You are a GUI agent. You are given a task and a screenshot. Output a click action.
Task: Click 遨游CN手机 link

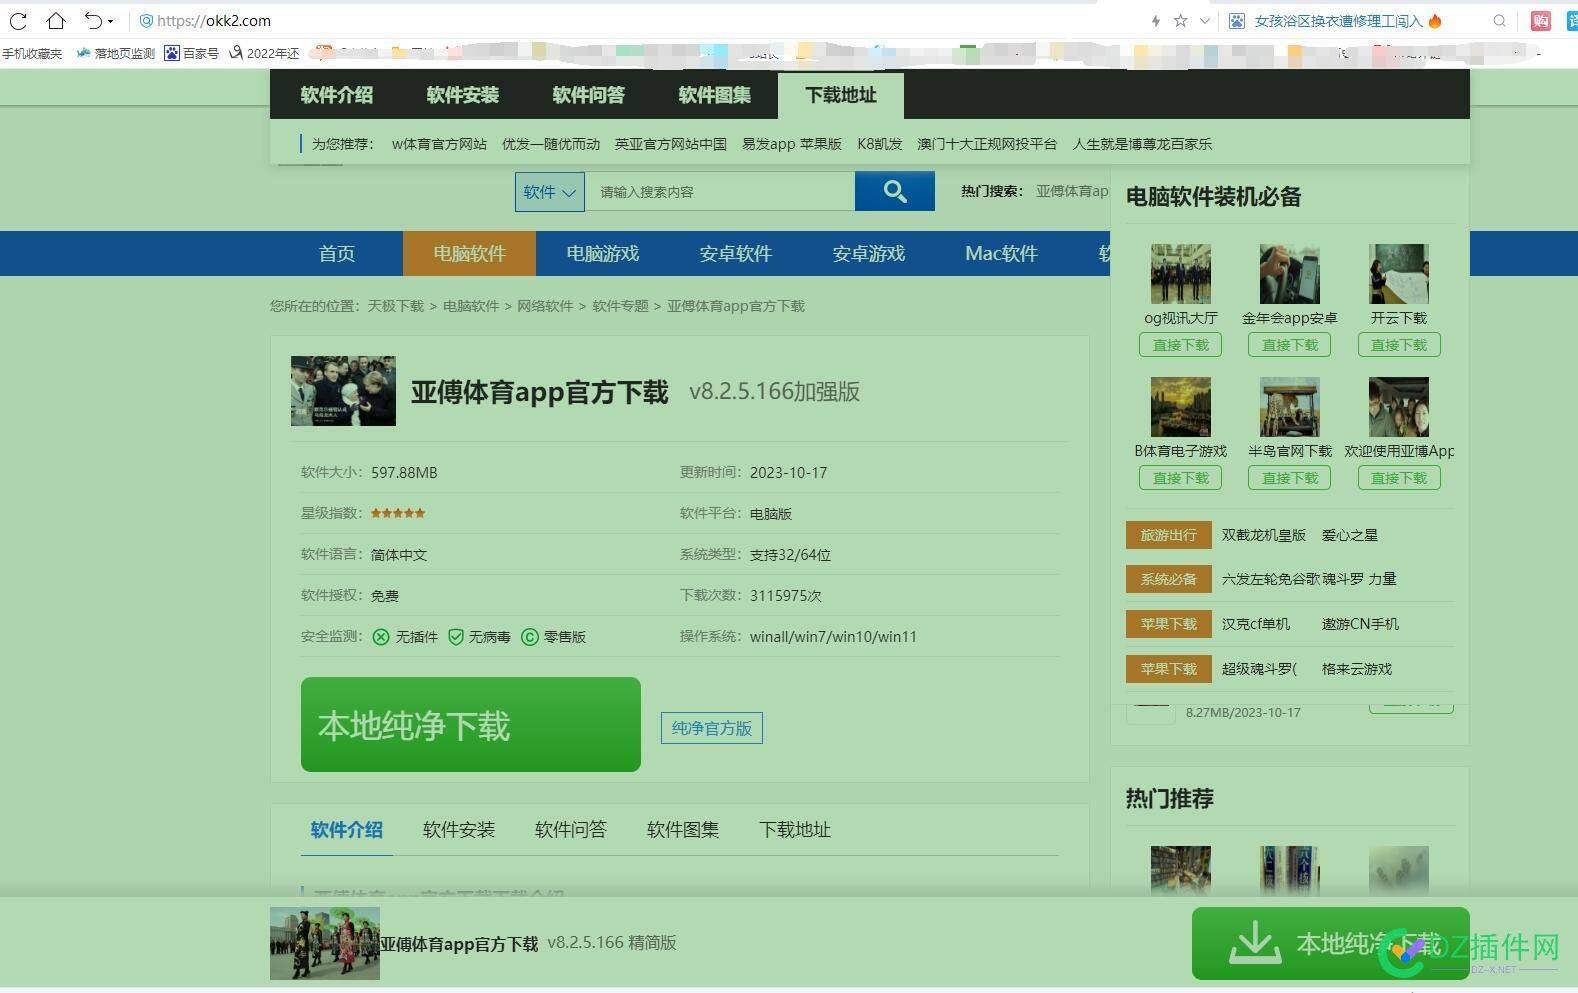point(1360,624)
